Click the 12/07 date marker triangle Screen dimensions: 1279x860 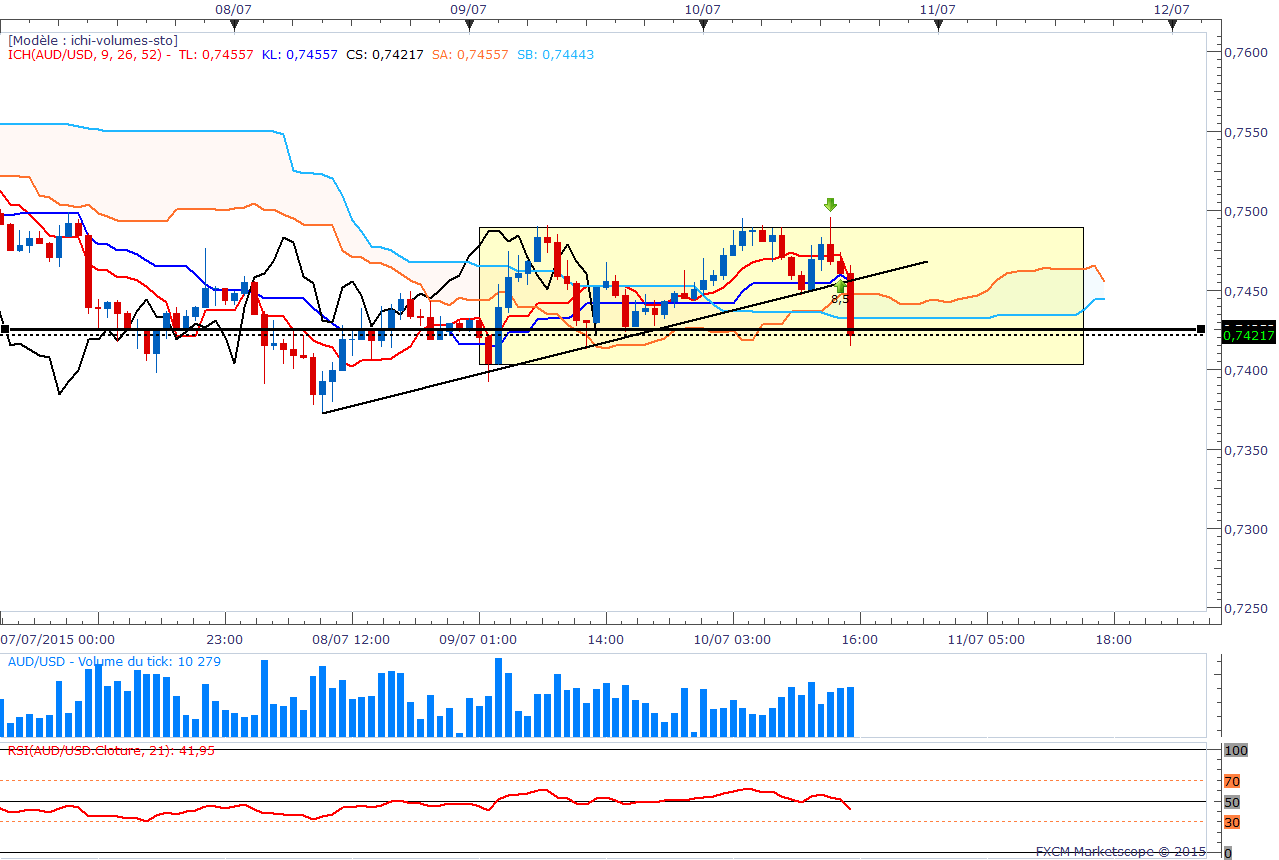1172,26
